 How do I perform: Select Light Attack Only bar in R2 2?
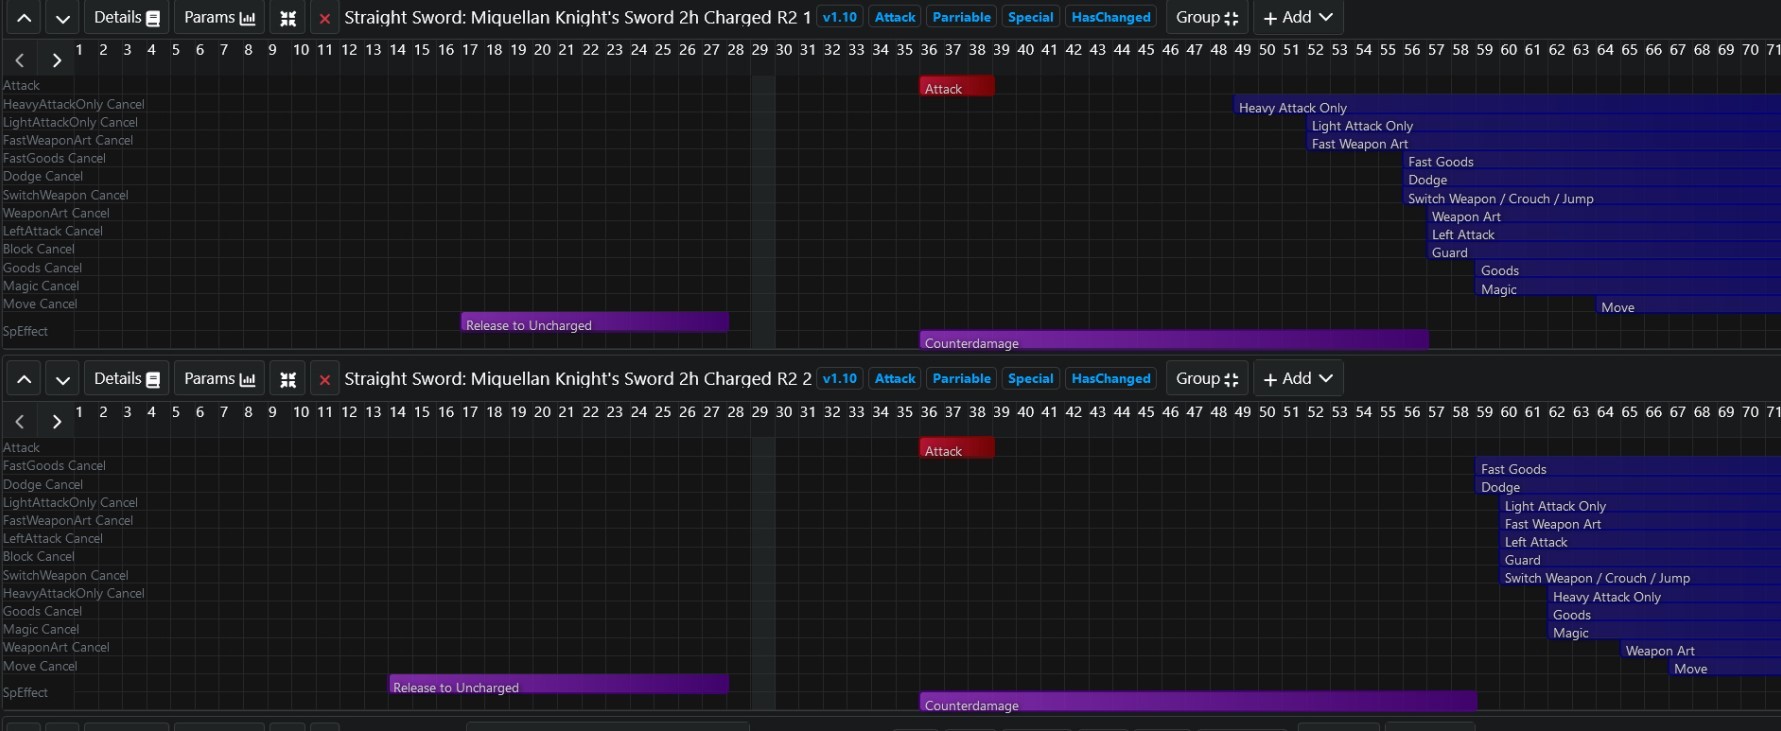pos(1641,504)
